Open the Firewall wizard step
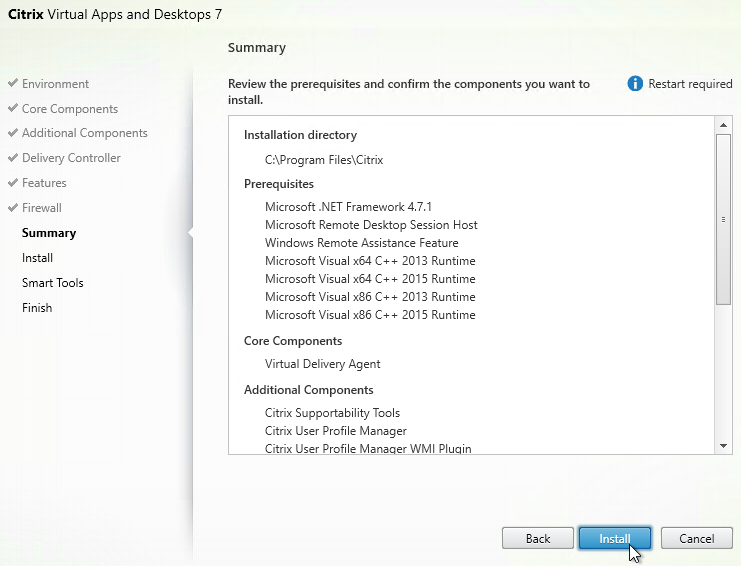741x566 pixels. click(42, 208)
